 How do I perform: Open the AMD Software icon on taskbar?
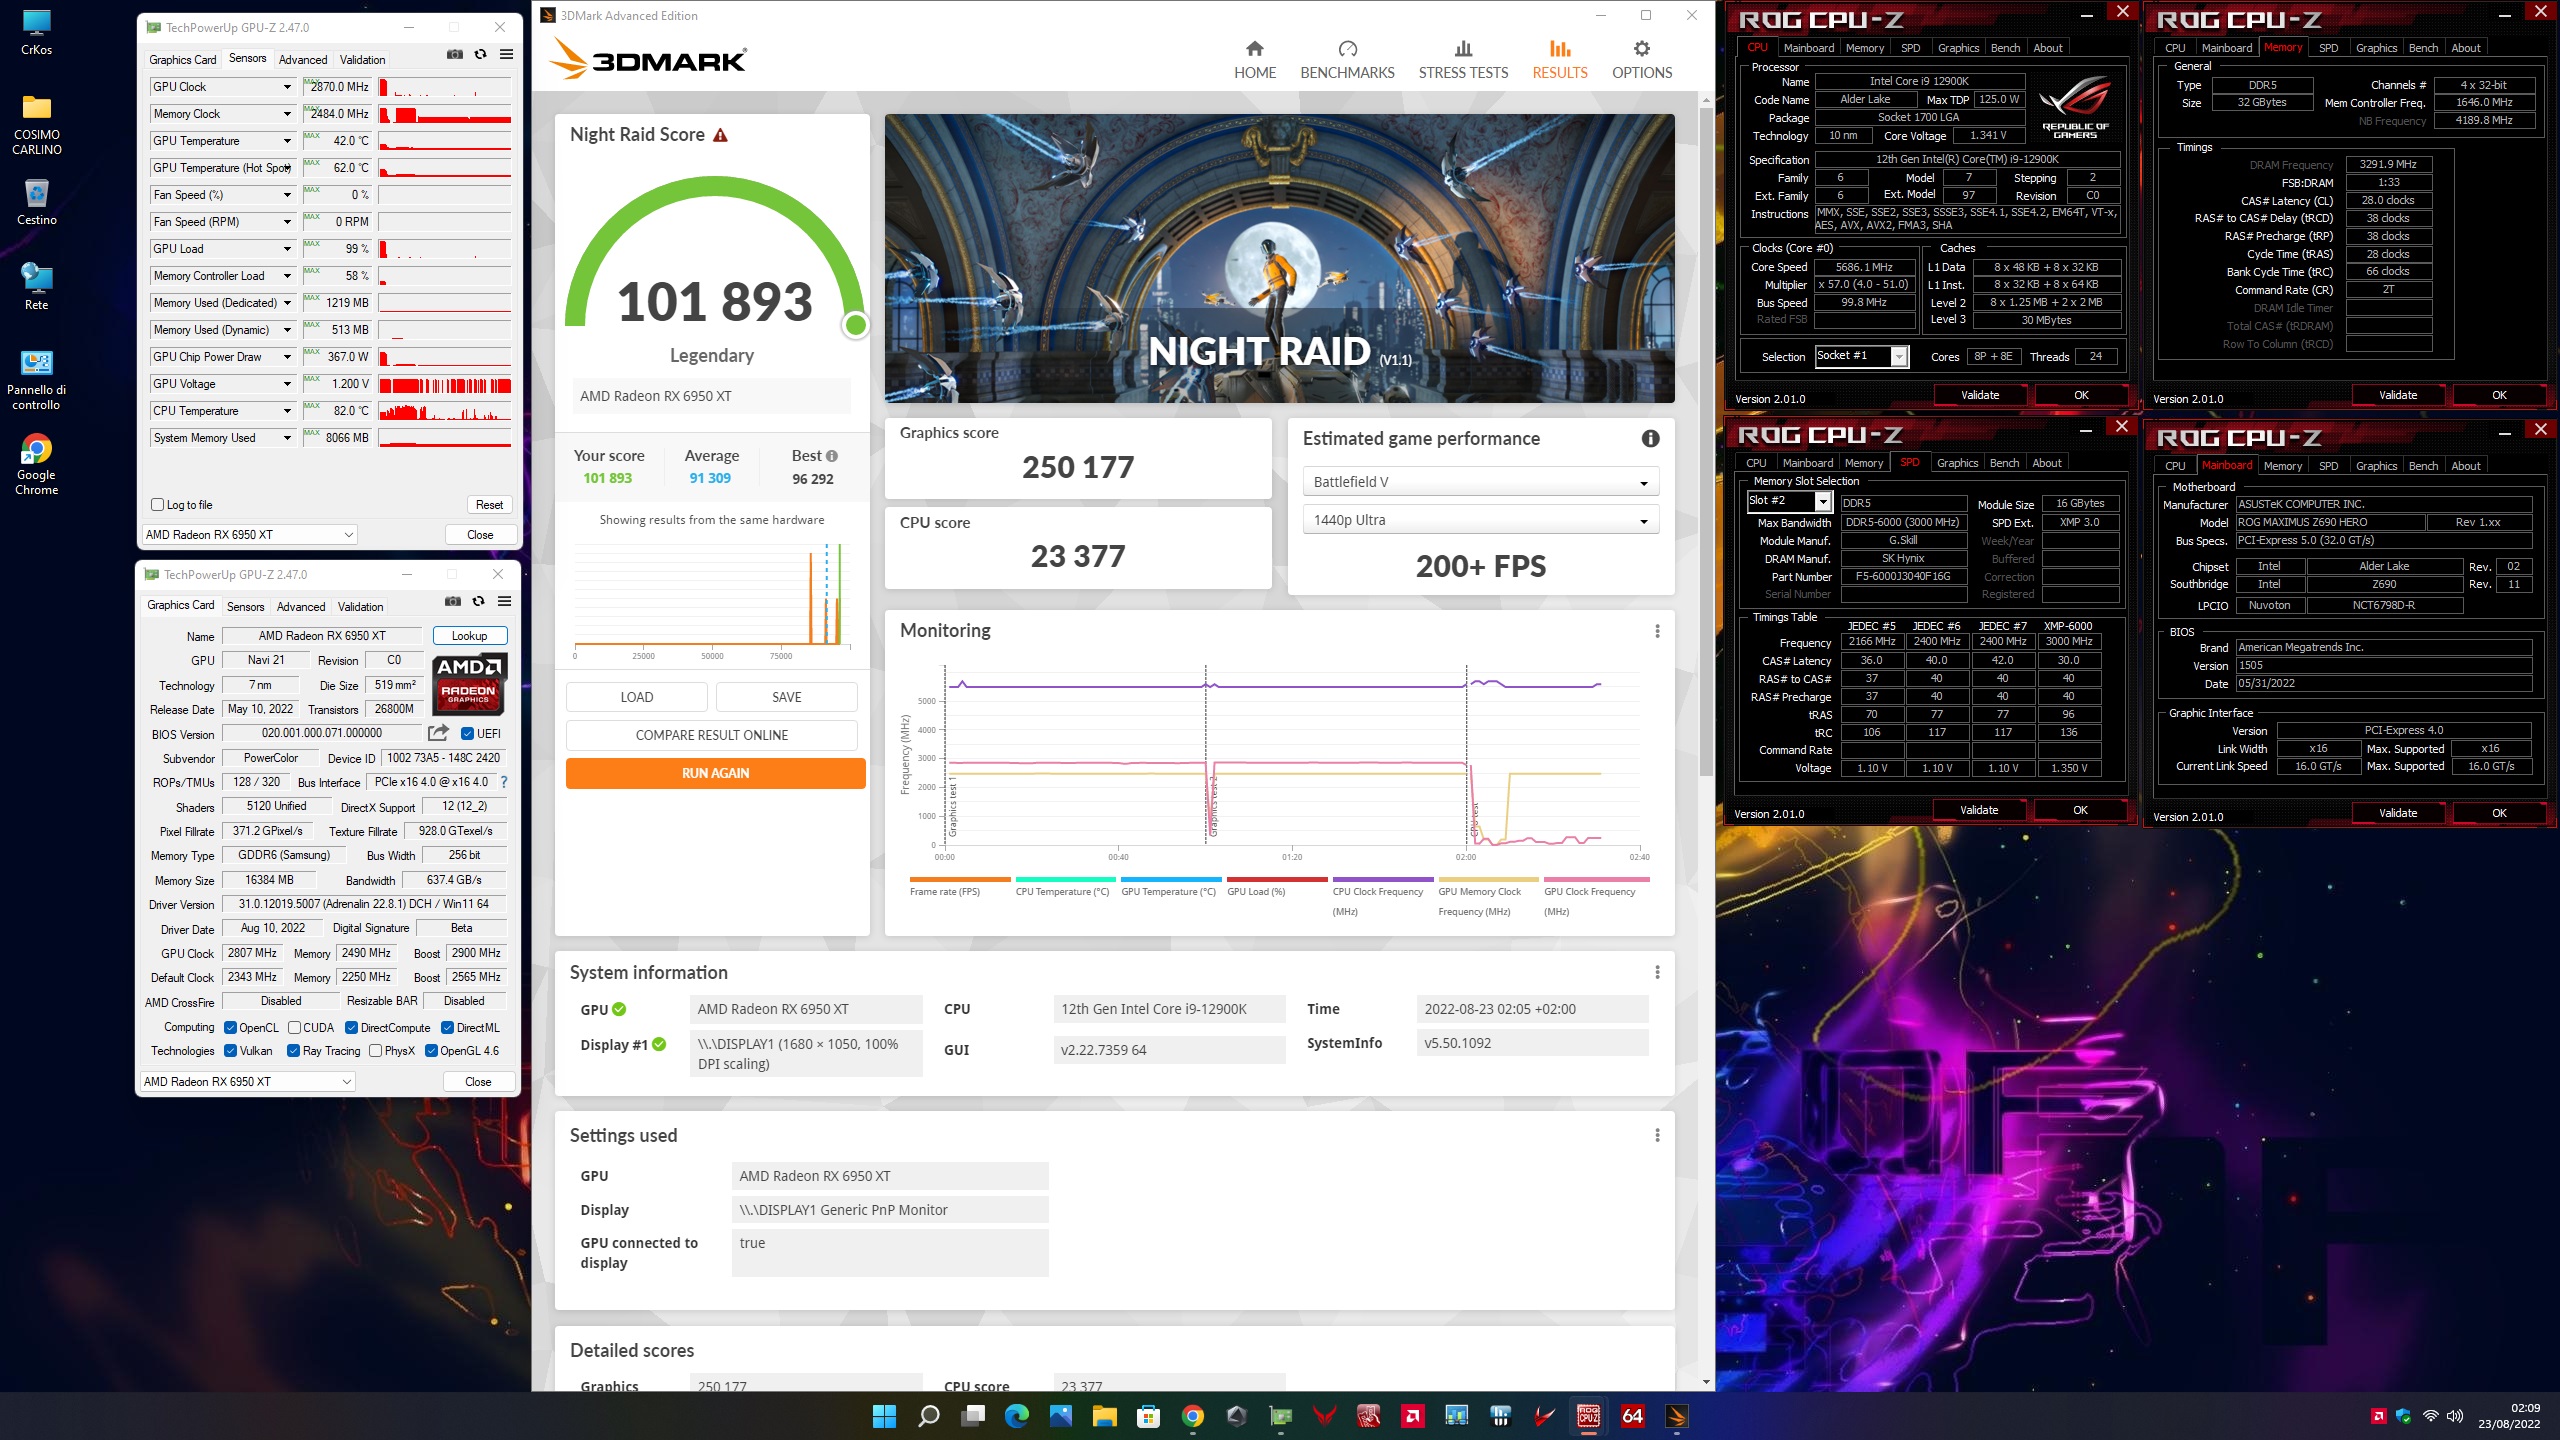pyautogui.click(x=1413, y=1416)
